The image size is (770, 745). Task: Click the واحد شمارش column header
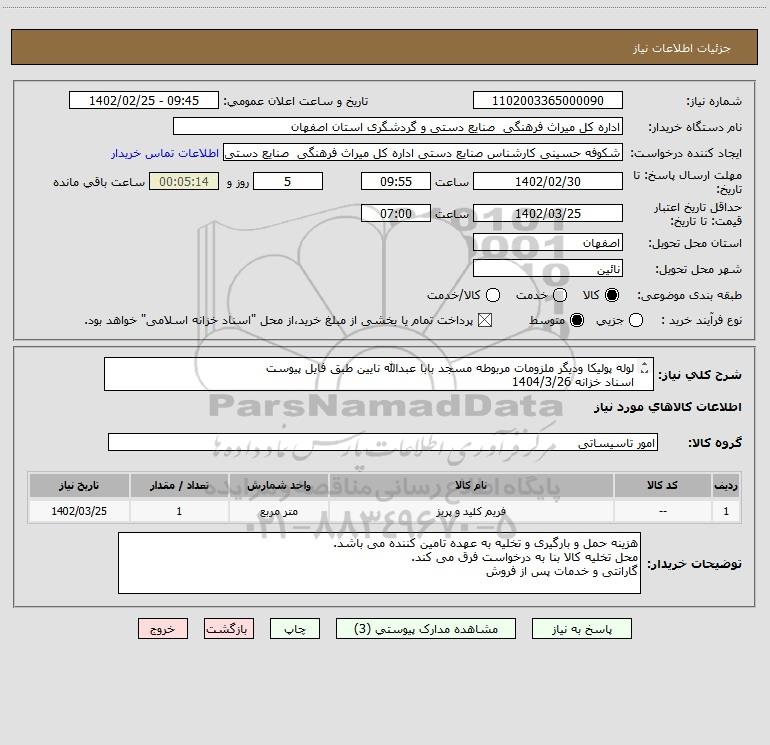(278, 485)
